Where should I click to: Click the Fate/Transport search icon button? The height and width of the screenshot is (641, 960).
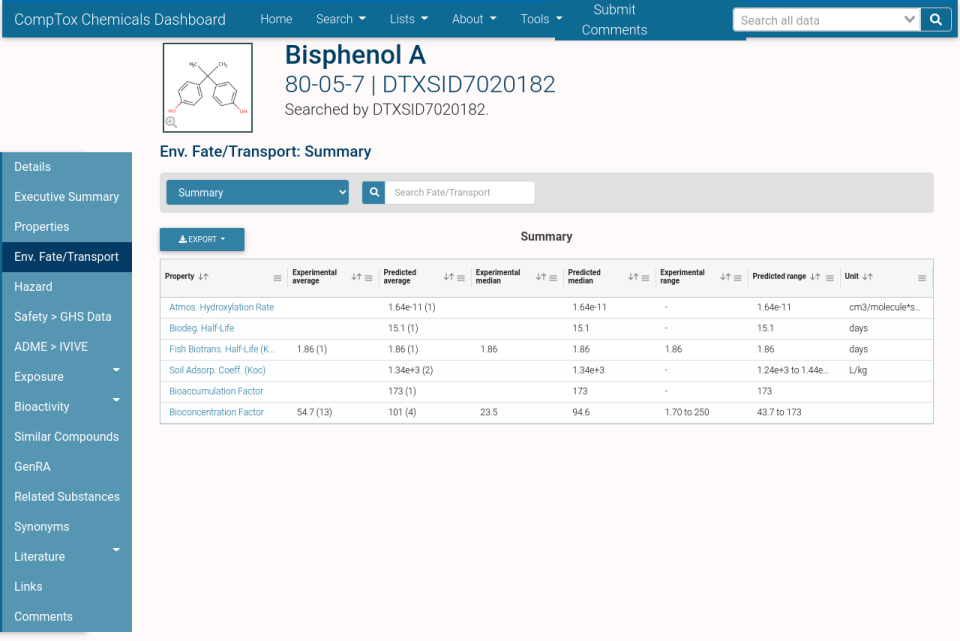point(373,192)
